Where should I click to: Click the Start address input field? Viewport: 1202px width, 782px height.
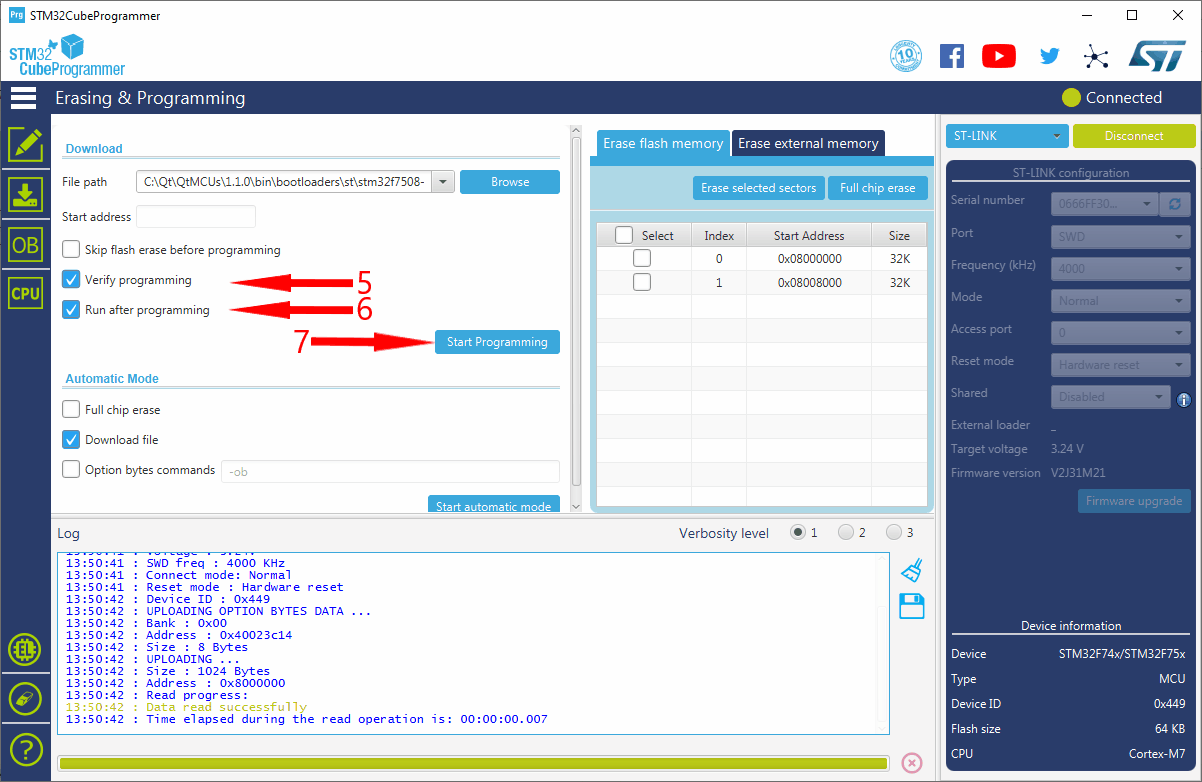click(196, 217)
